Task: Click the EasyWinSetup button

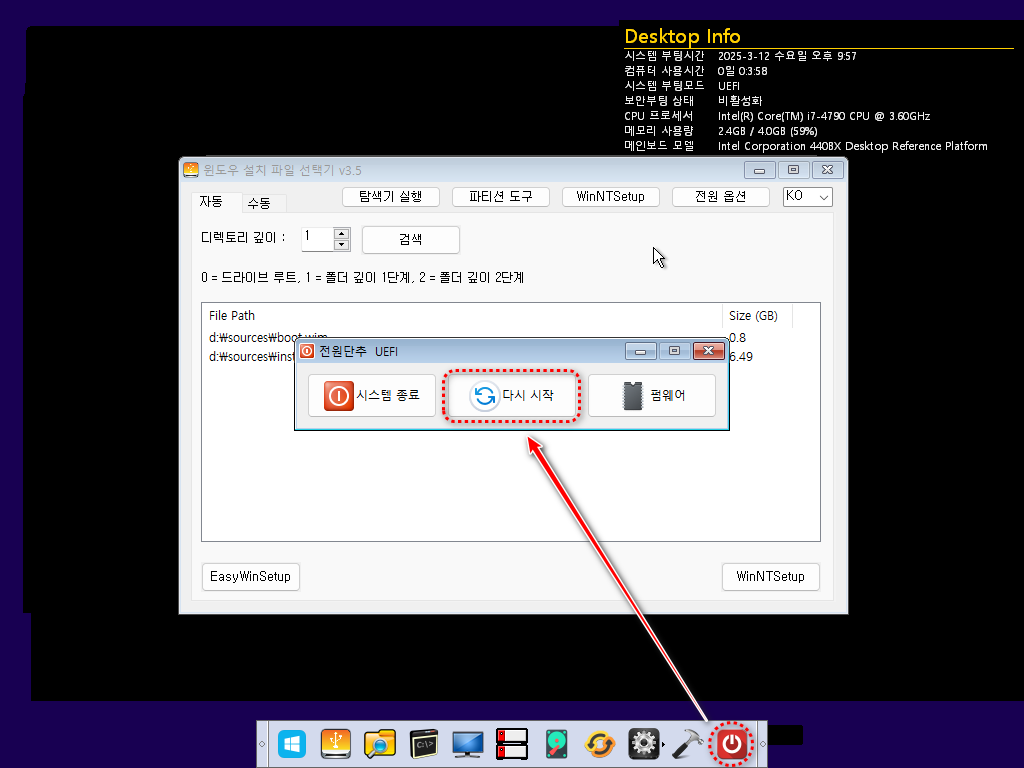Action: [x=251, y=577]
